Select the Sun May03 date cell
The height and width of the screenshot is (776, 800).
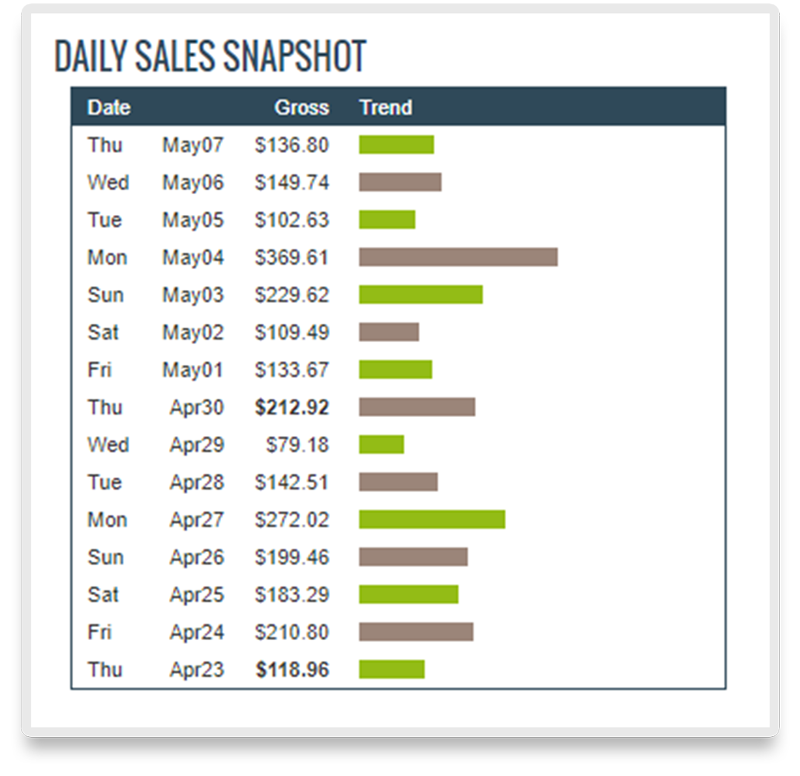pyautogui.click(x=156, y=295)
